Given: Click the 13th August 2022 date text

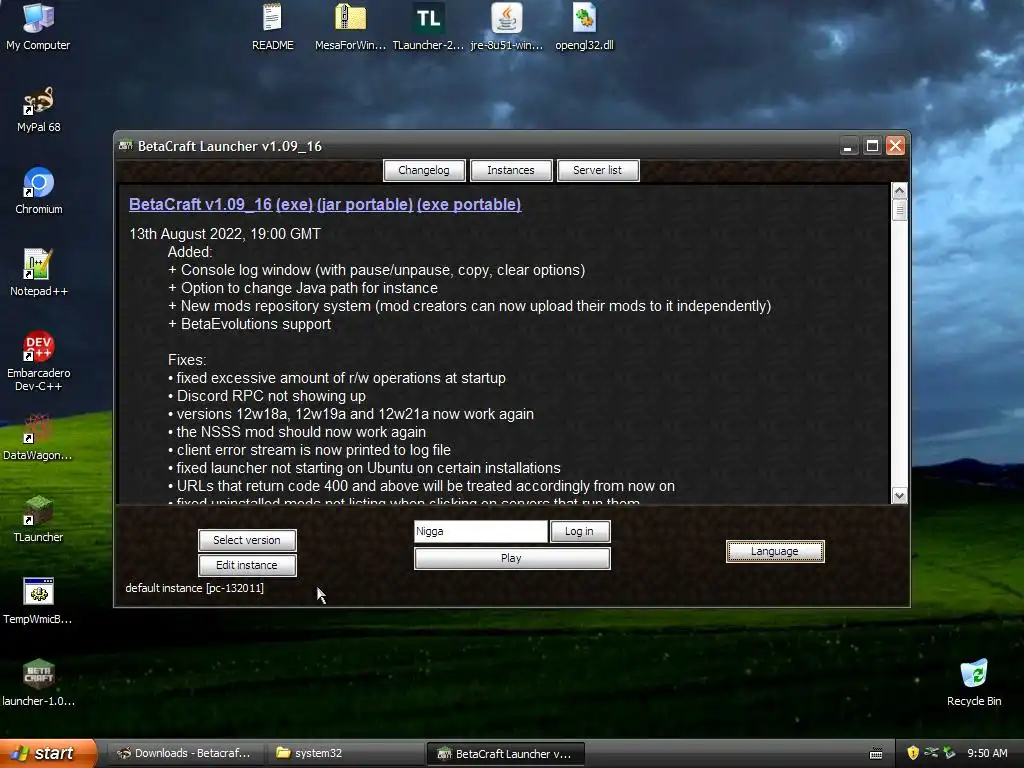Looking at the screenshot, I should 225,234.
